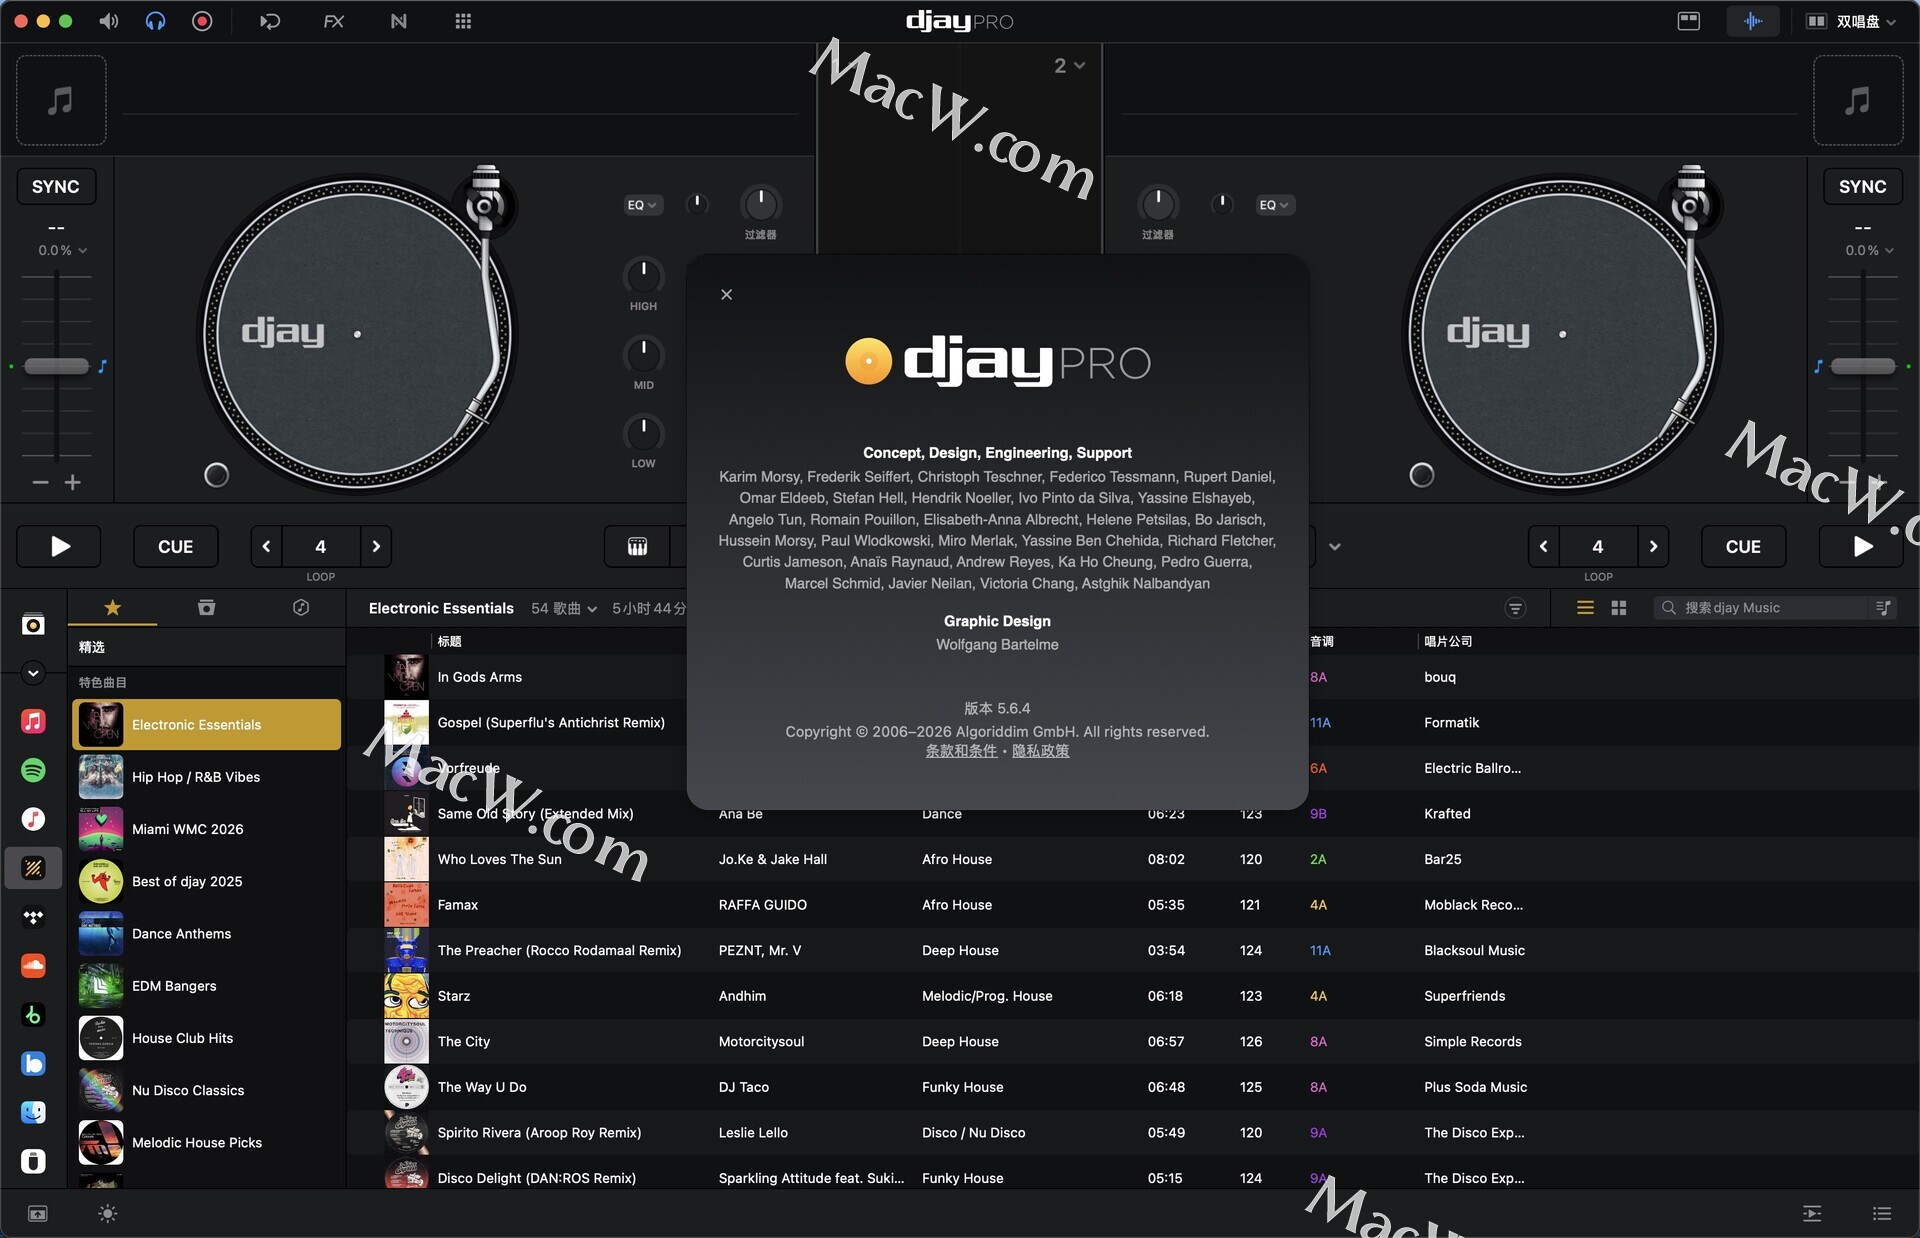The image size is (1920, 1238).
Task: Toggle SYNC on the right deck
Action: click(x=1862, y=187)
